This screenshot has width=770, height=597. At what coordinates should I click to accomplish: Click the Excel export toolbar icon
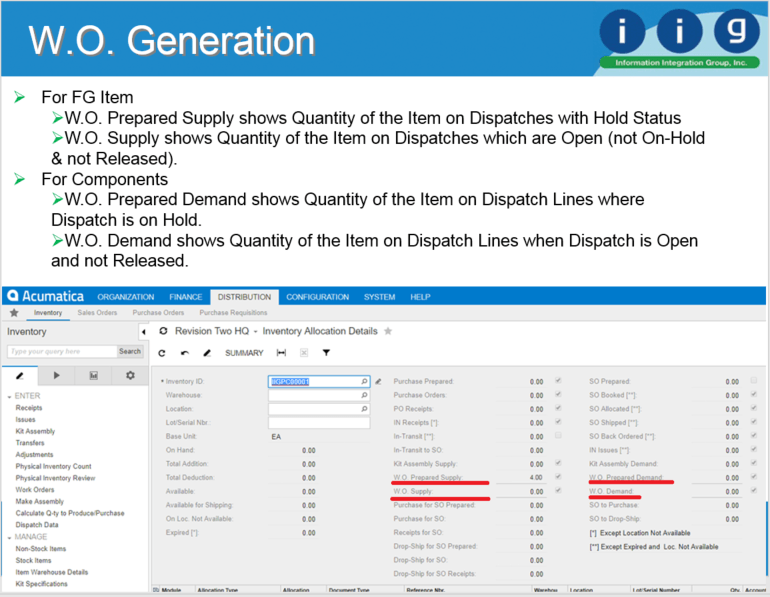tap(304, 353)
